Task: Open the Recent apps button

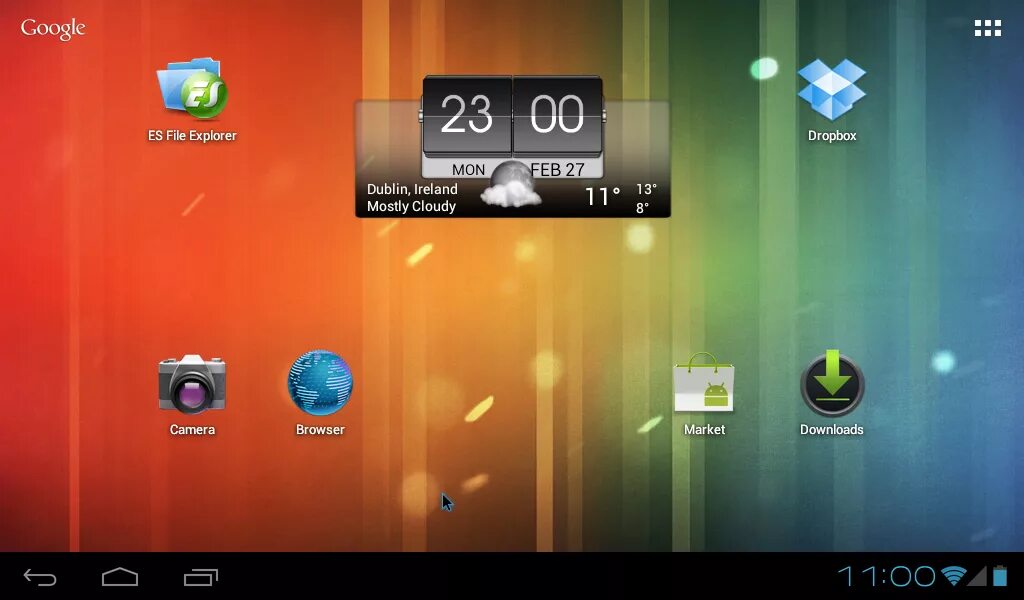Action: point(200,577)
